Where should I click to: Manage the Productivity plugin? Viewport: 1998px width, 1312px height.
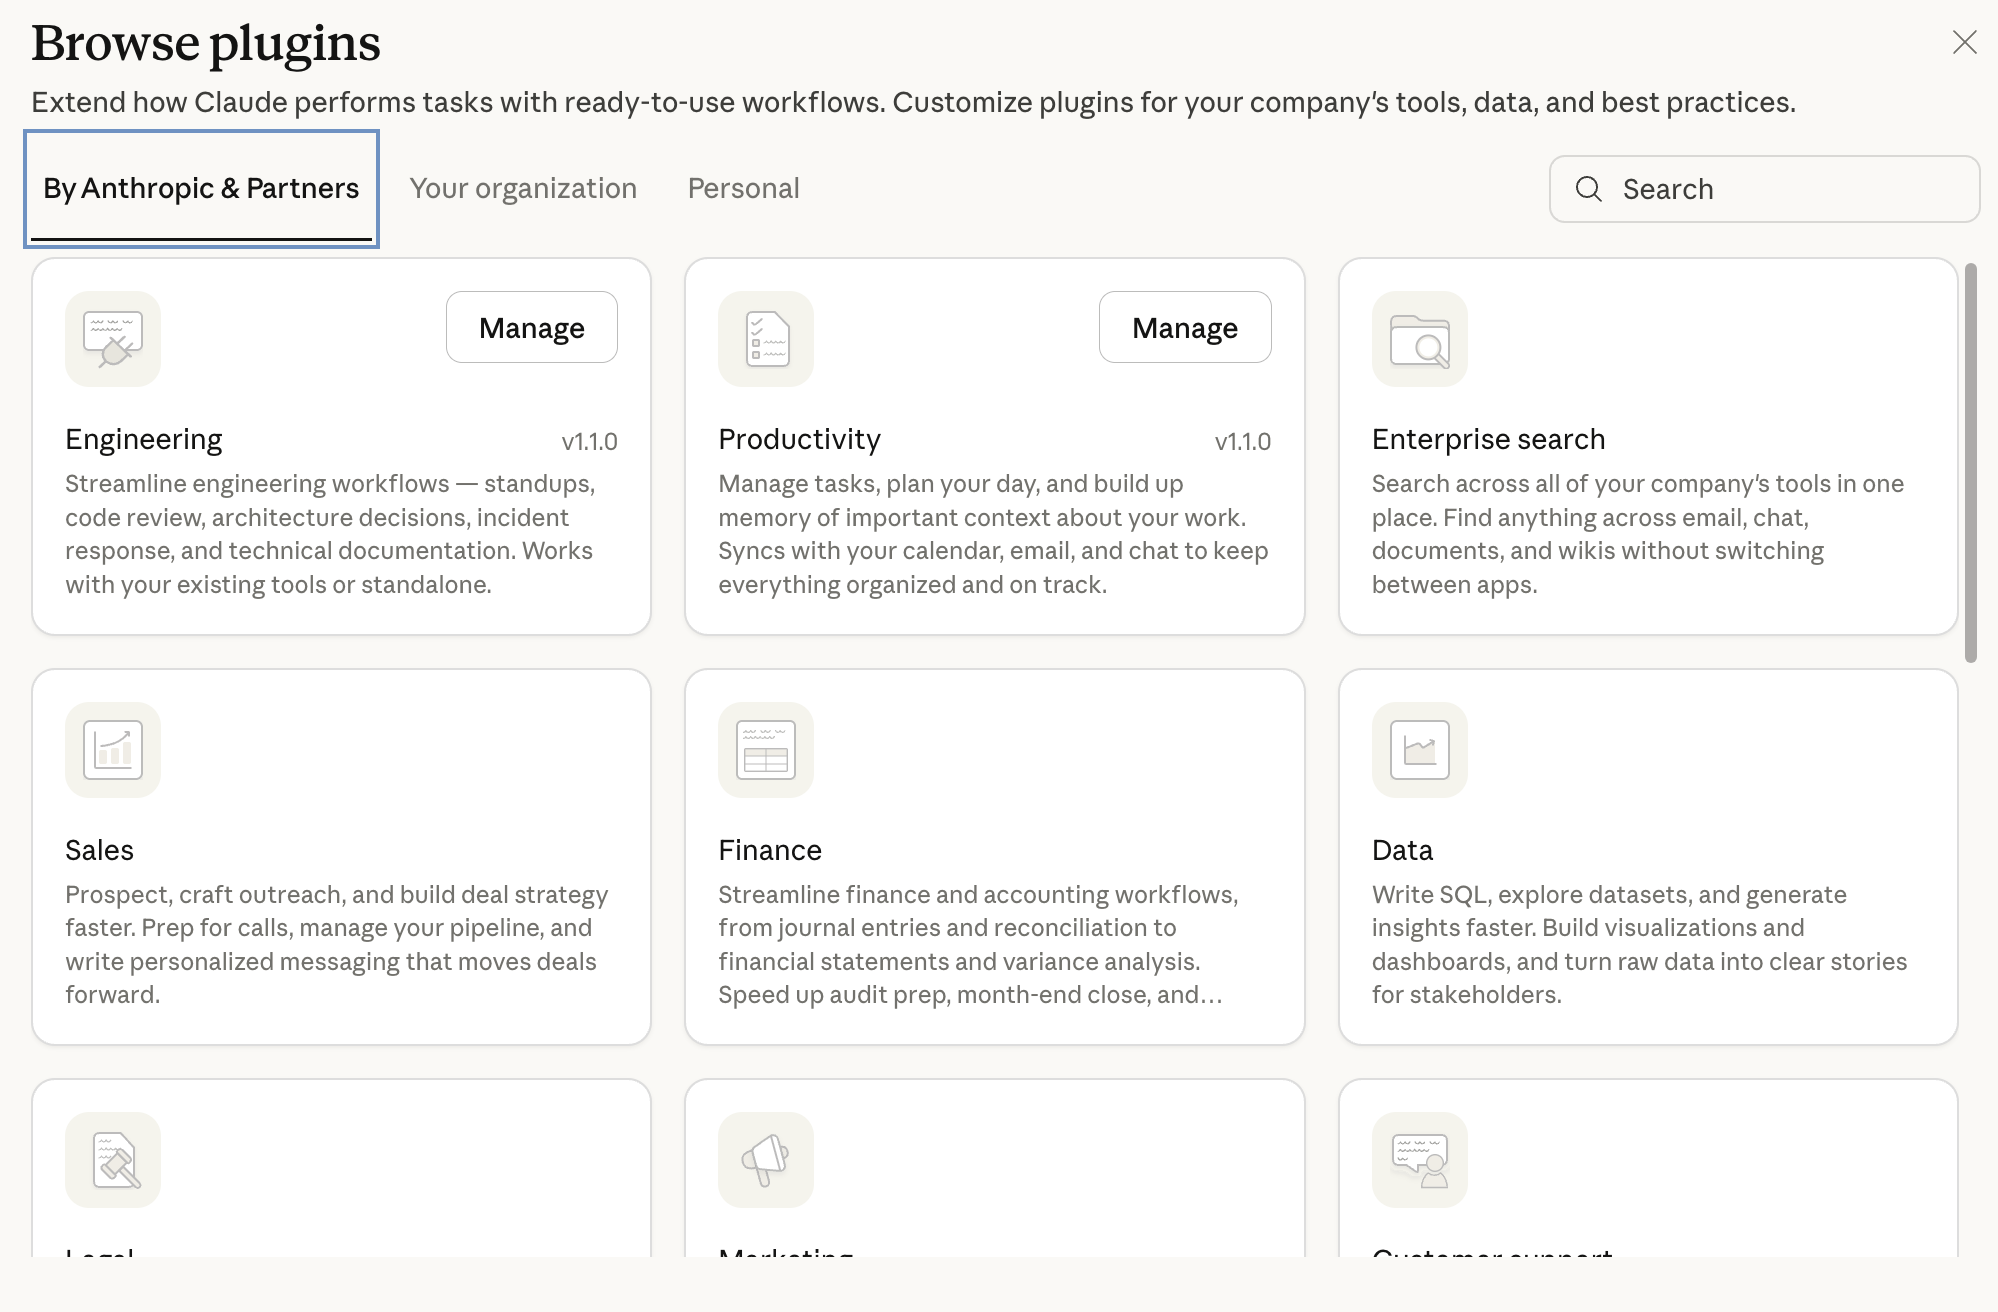(x=1185, y=327)
